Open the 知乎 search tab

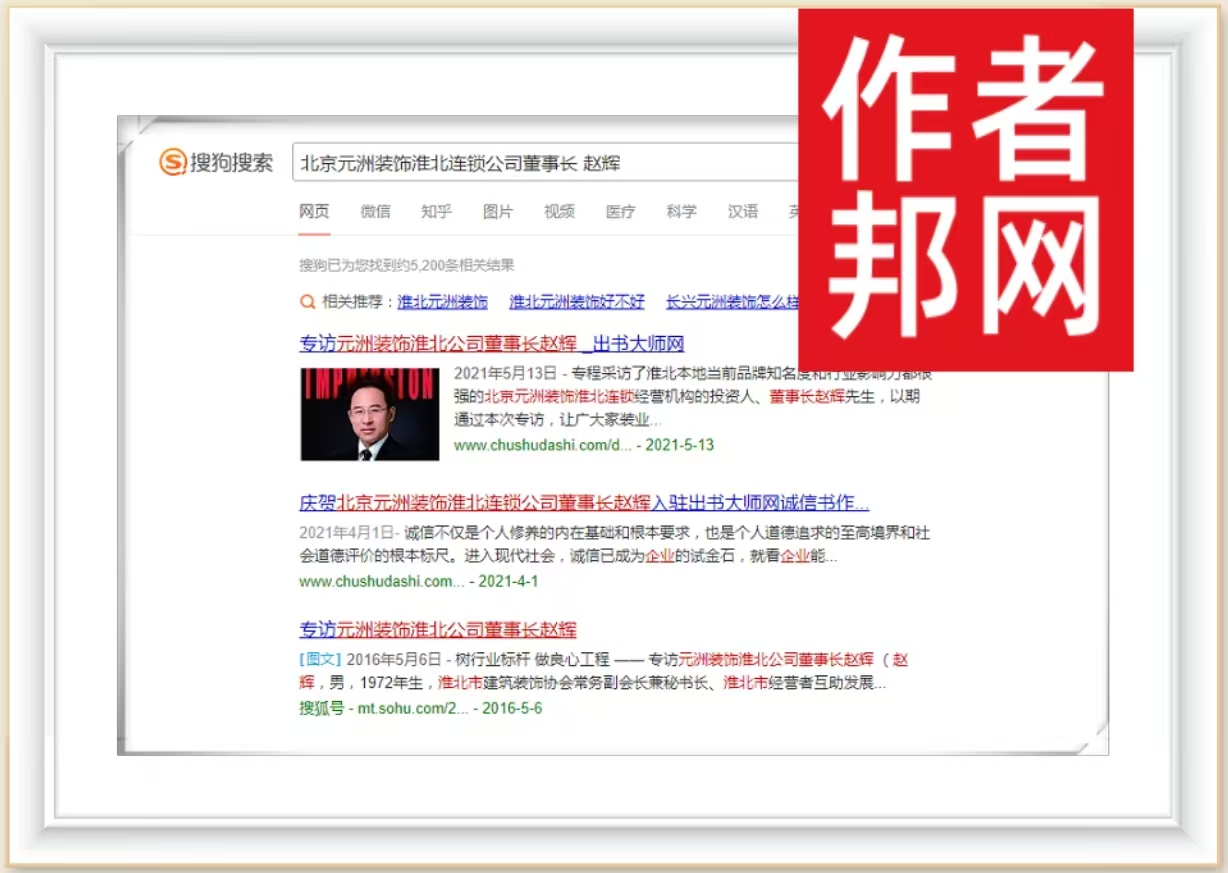point(436,212)
